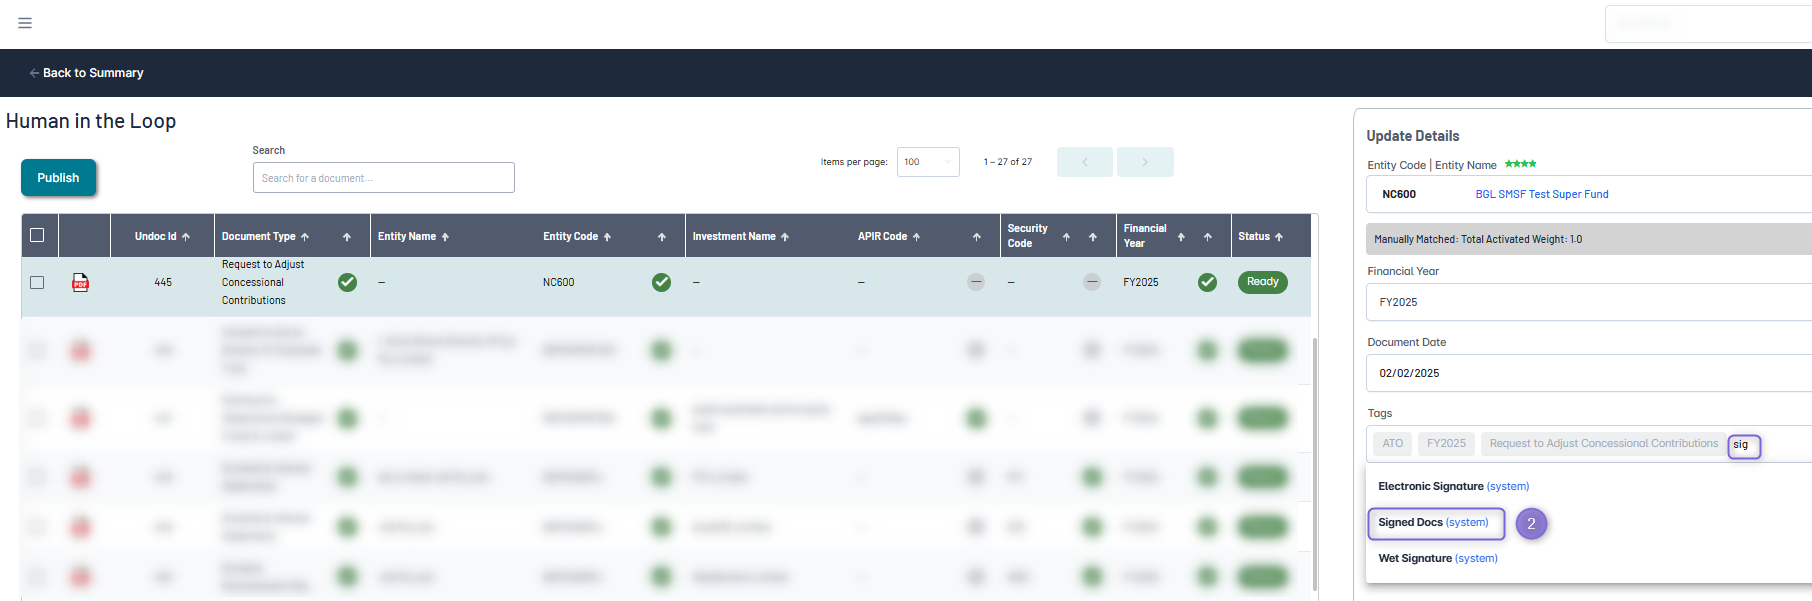
Task: Select Signed Docs tag suggestion
Action: tap(1433, 523)
